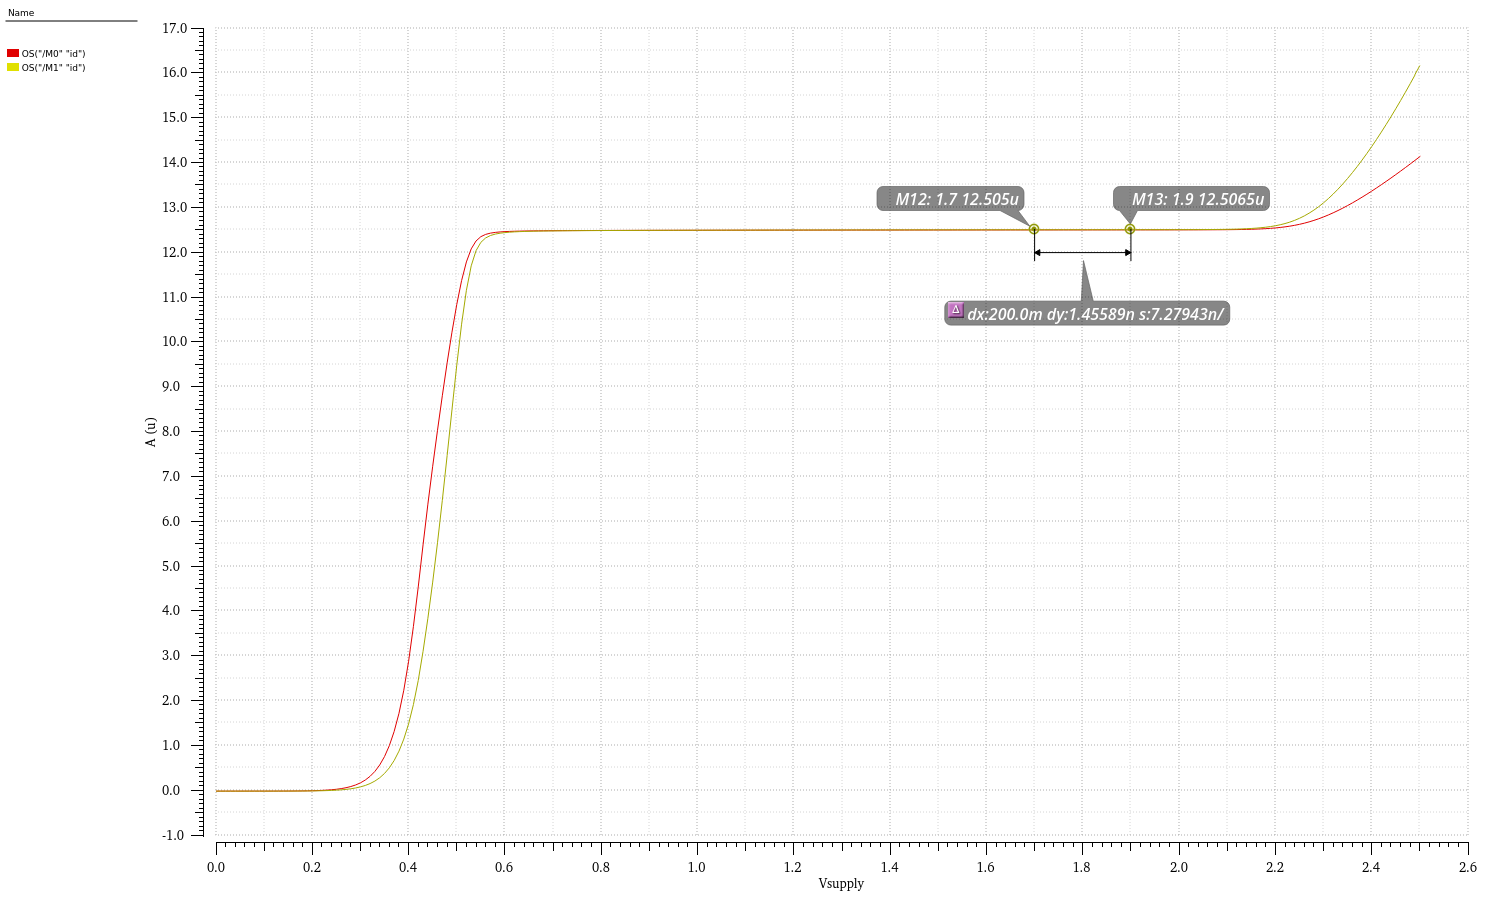Click the purple delta (Δ) icon on the measurement label
1500x900 pixels.
(958, 311)
